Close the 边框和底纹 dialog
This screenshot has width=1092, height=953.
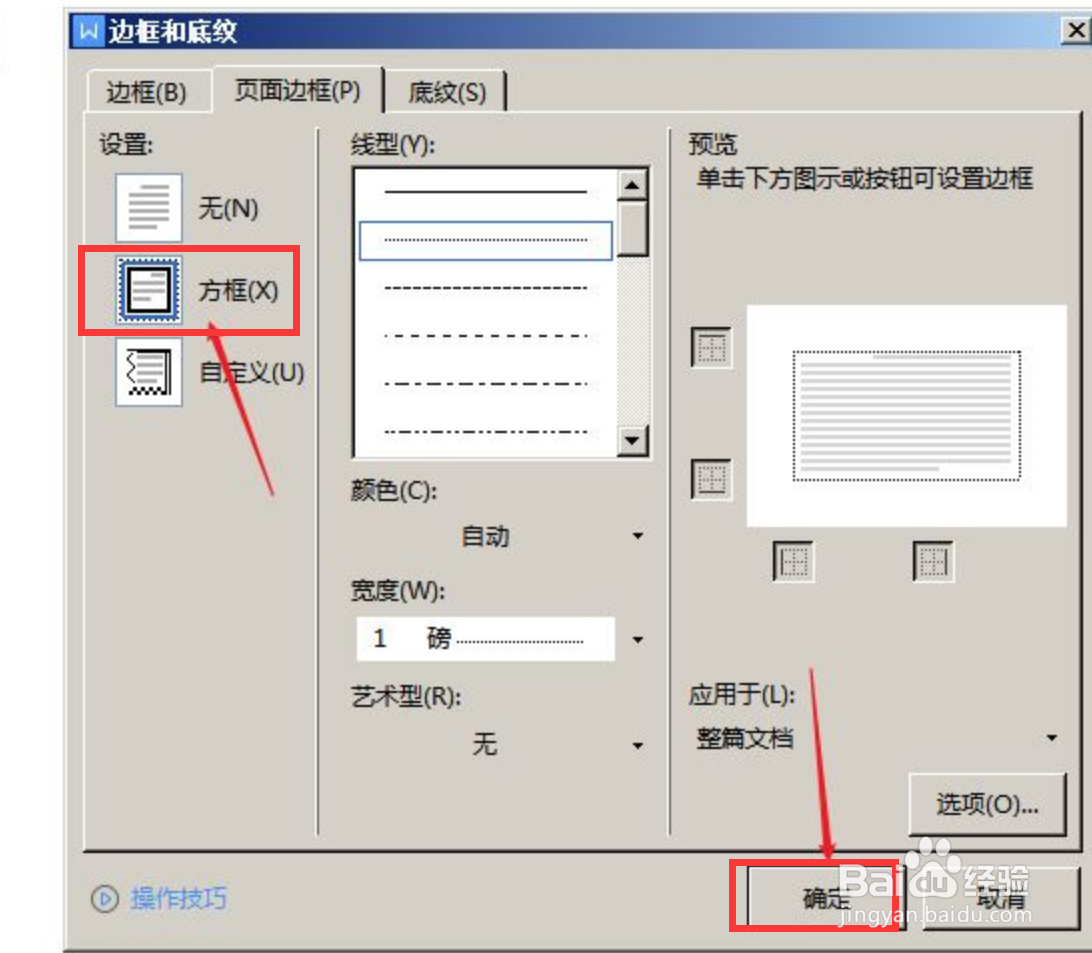[1075, 31]
